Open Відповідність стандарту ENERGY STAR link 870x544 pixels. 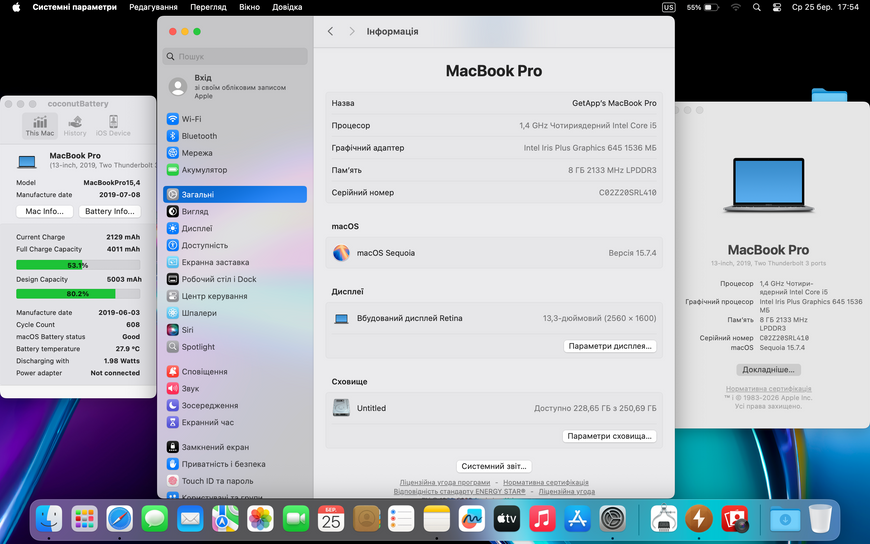pos(459,491)
